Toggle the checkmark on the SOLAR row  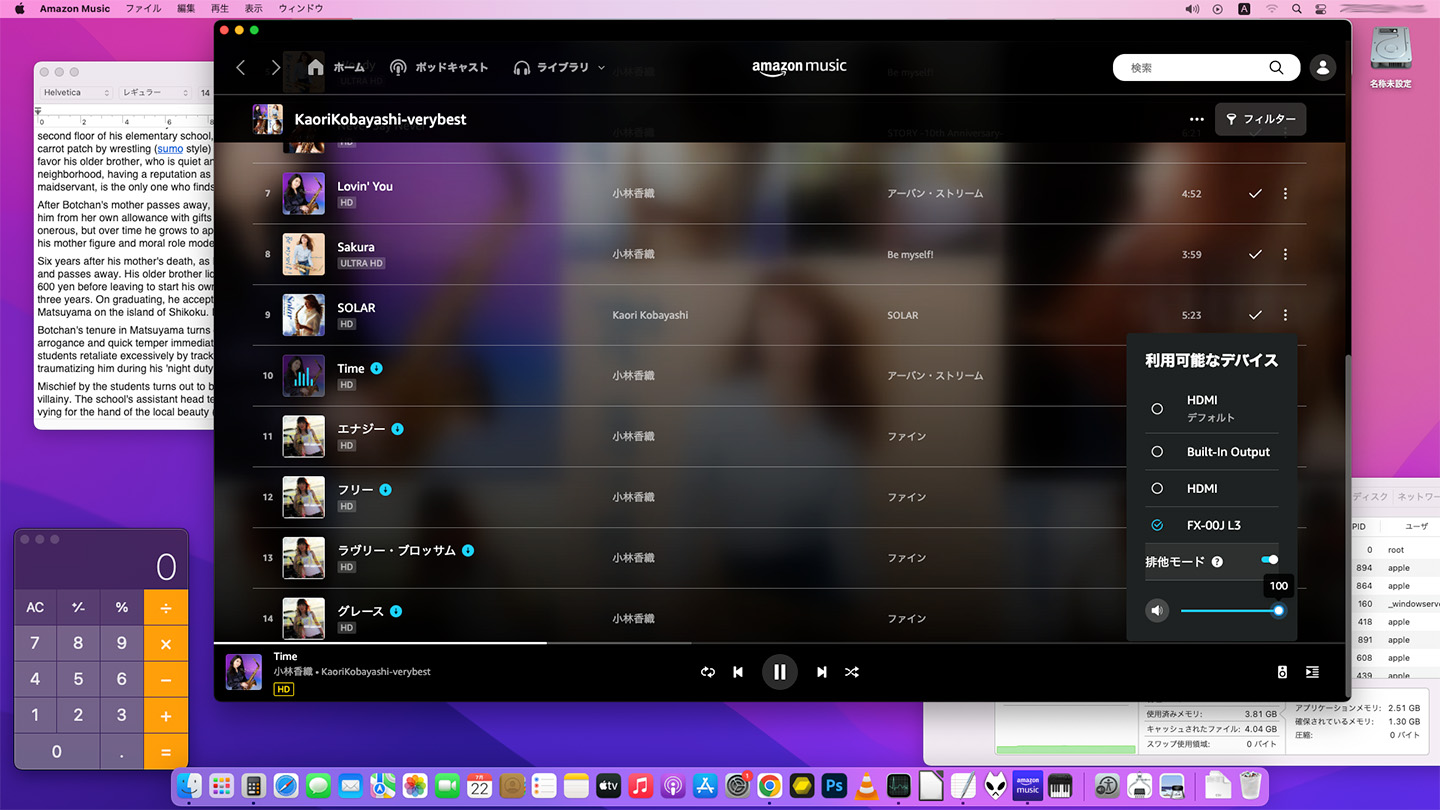(1255, 315)
